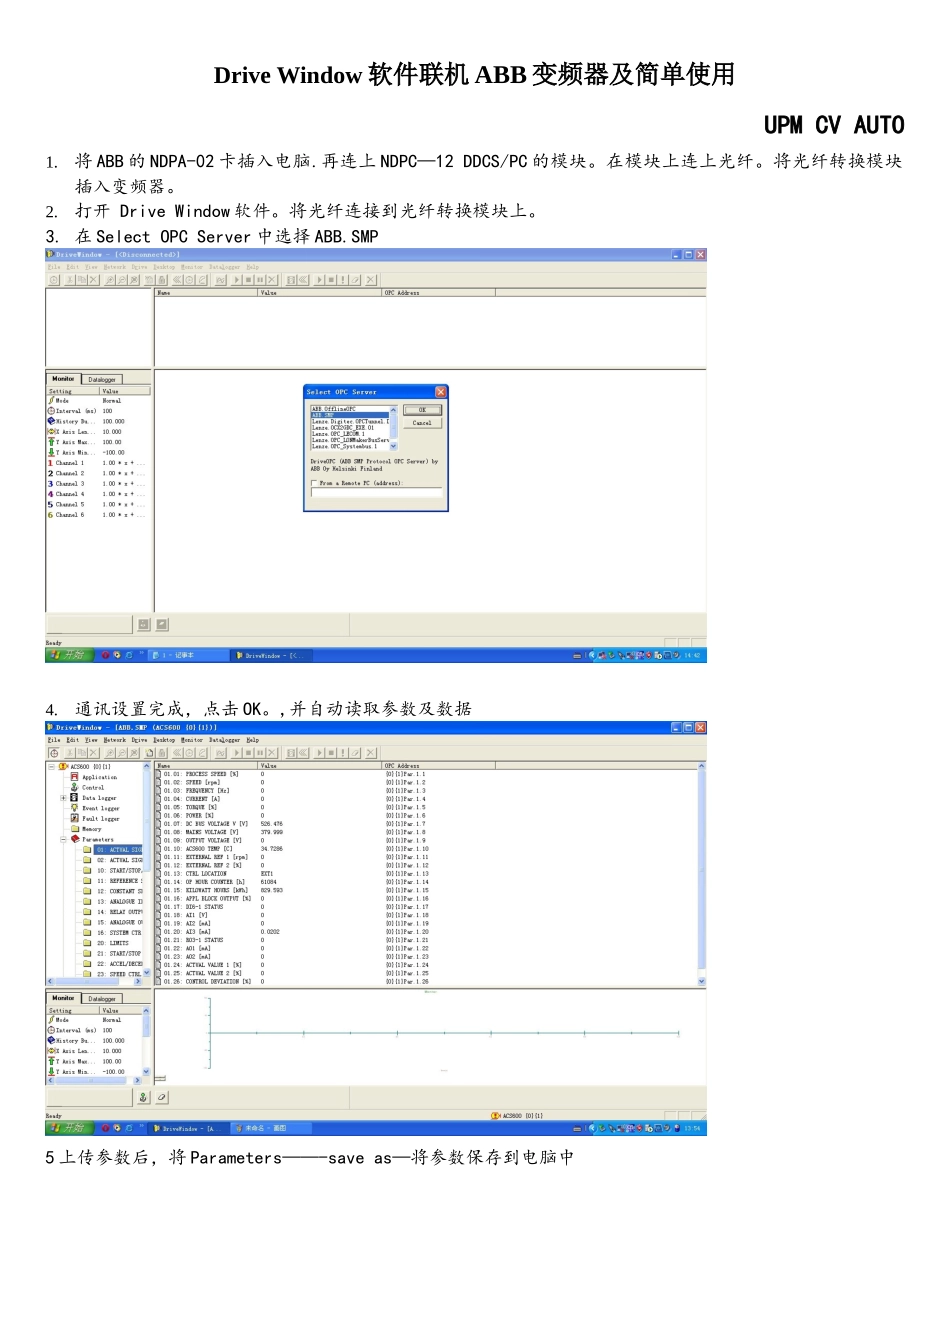Screen dimensions: 950x1344
Task: Click Channel 6 row in upper monitor settings
Action: pyautogui.click(x=97, y=515)
